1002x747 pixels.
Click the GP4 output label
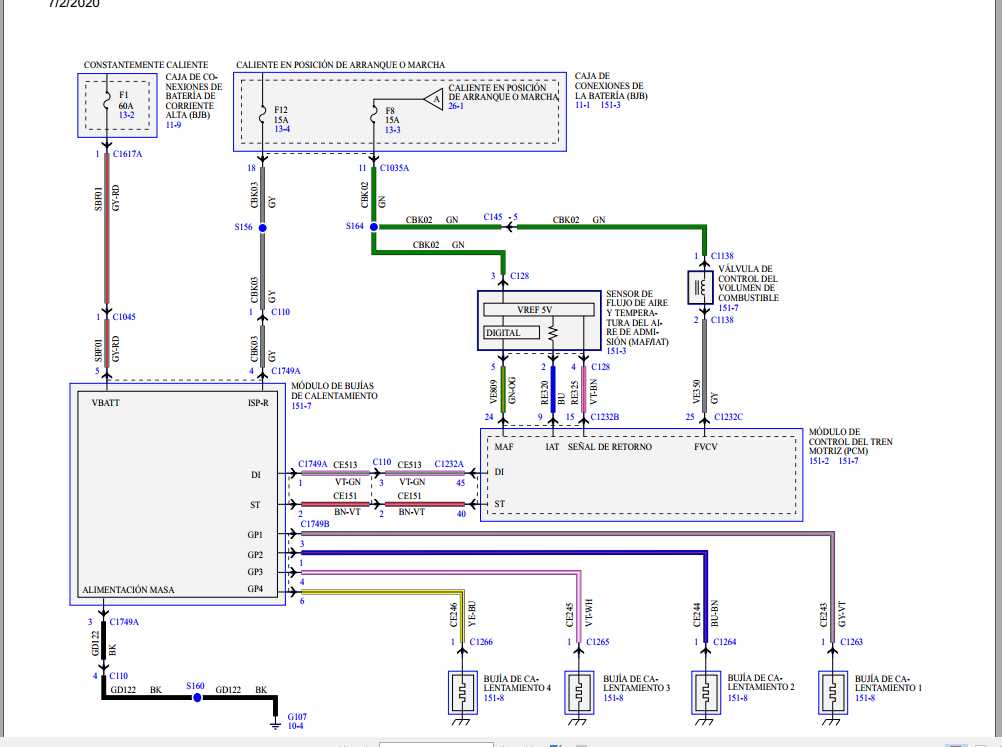[x=255, y=589]
